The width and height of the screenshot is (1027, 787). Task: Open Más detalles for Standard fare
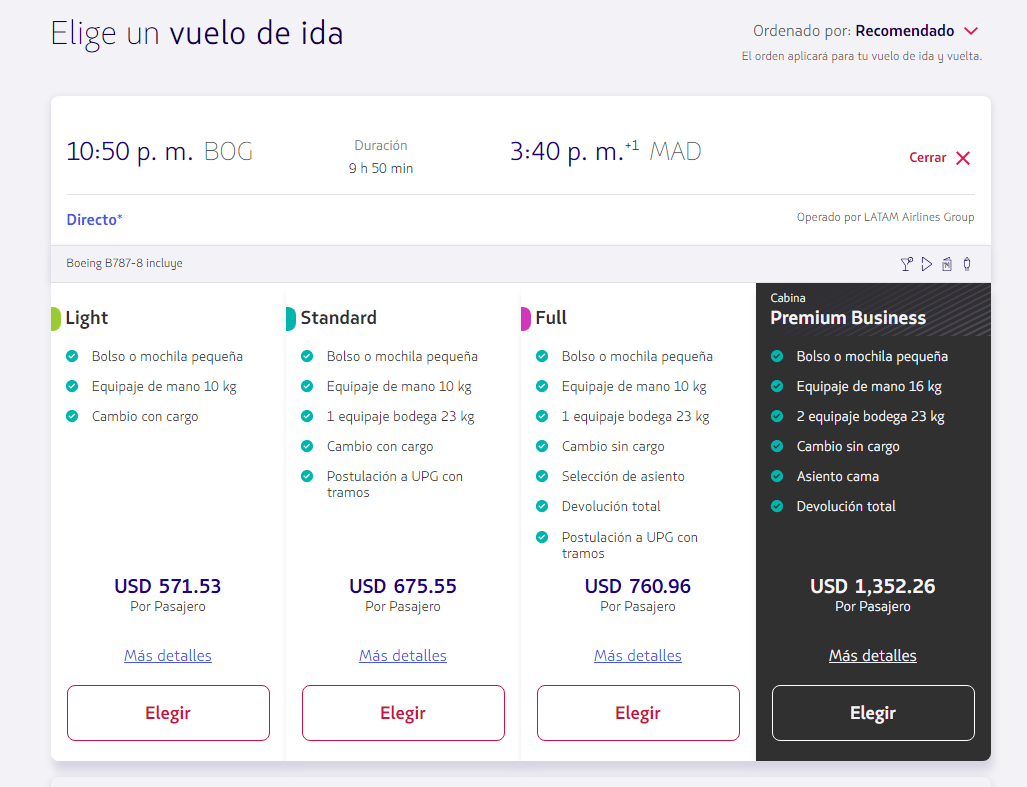click(403, 655)
